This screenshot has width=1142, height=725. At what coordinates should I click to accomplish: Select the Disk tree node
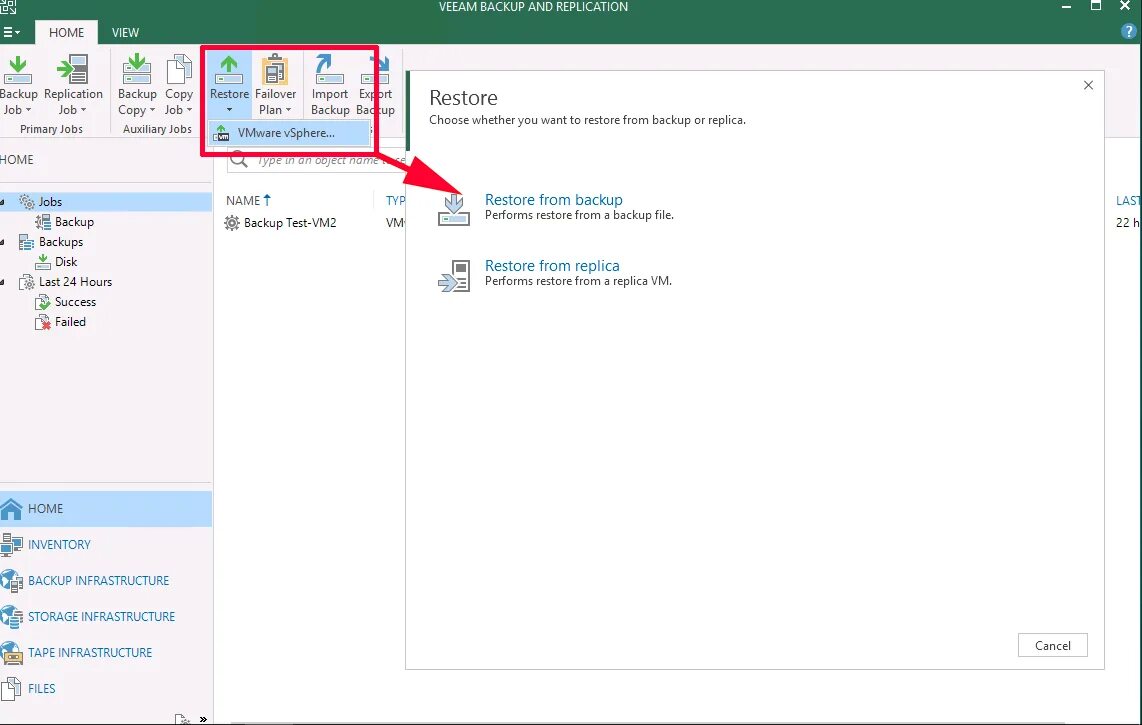tap(66, 262)
